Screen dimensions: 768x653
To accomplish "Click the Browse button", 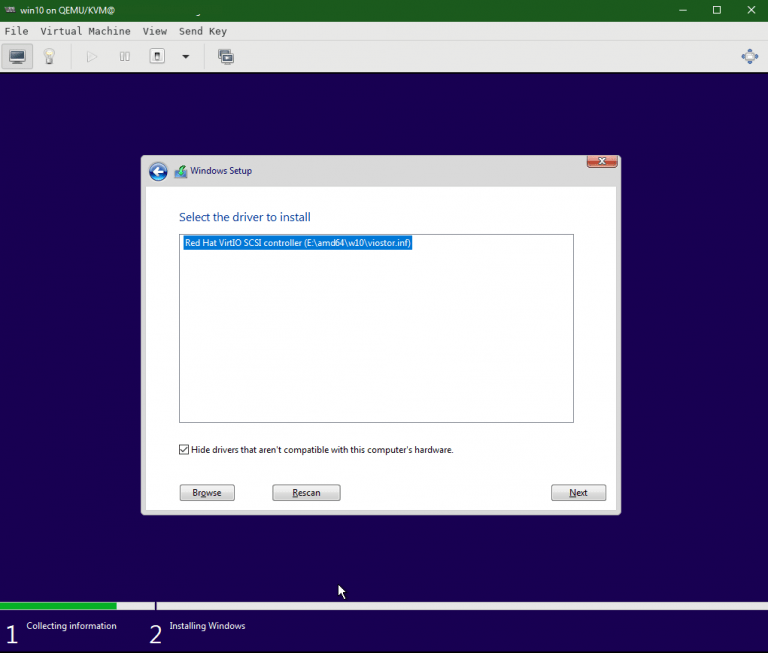I will tap(207, 493).
